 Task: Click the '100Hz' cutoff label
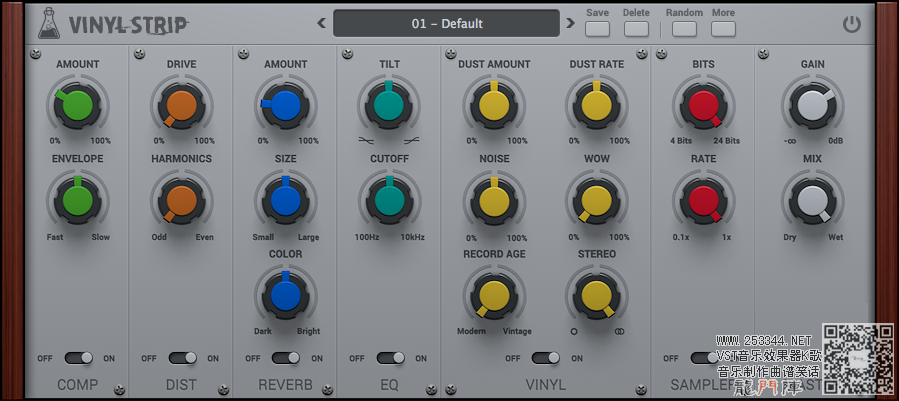[x=367, y=237]
